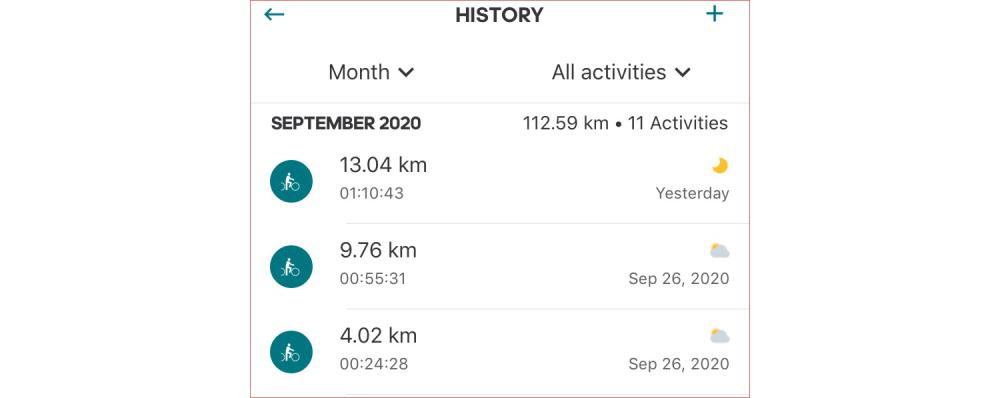Tap the cloudy icon for 9.76 km ride

719,251
